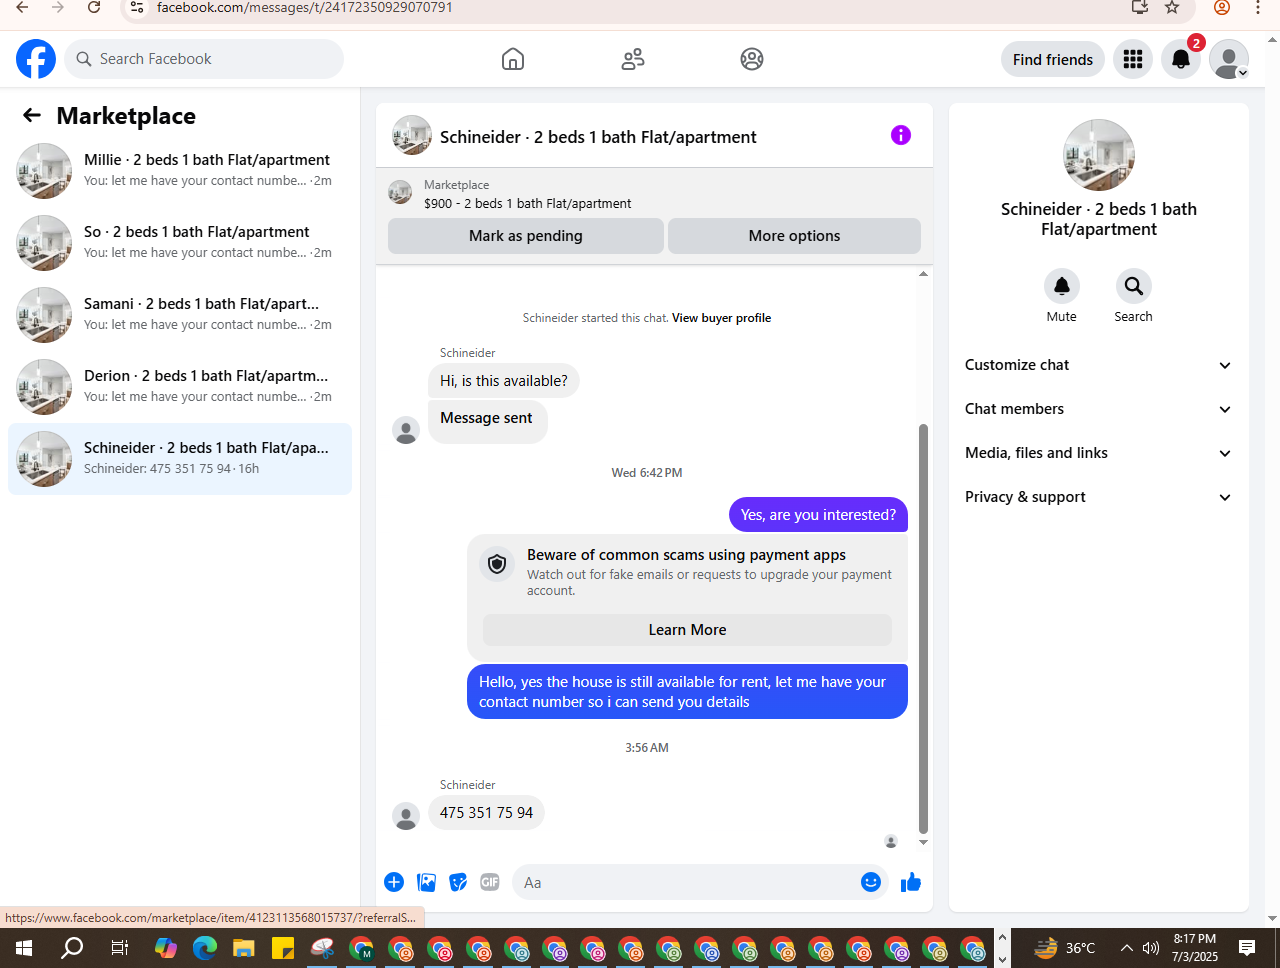Expand Privacy & support section
Viewport: 1280px width, 968px height.
coord(1099,497)
